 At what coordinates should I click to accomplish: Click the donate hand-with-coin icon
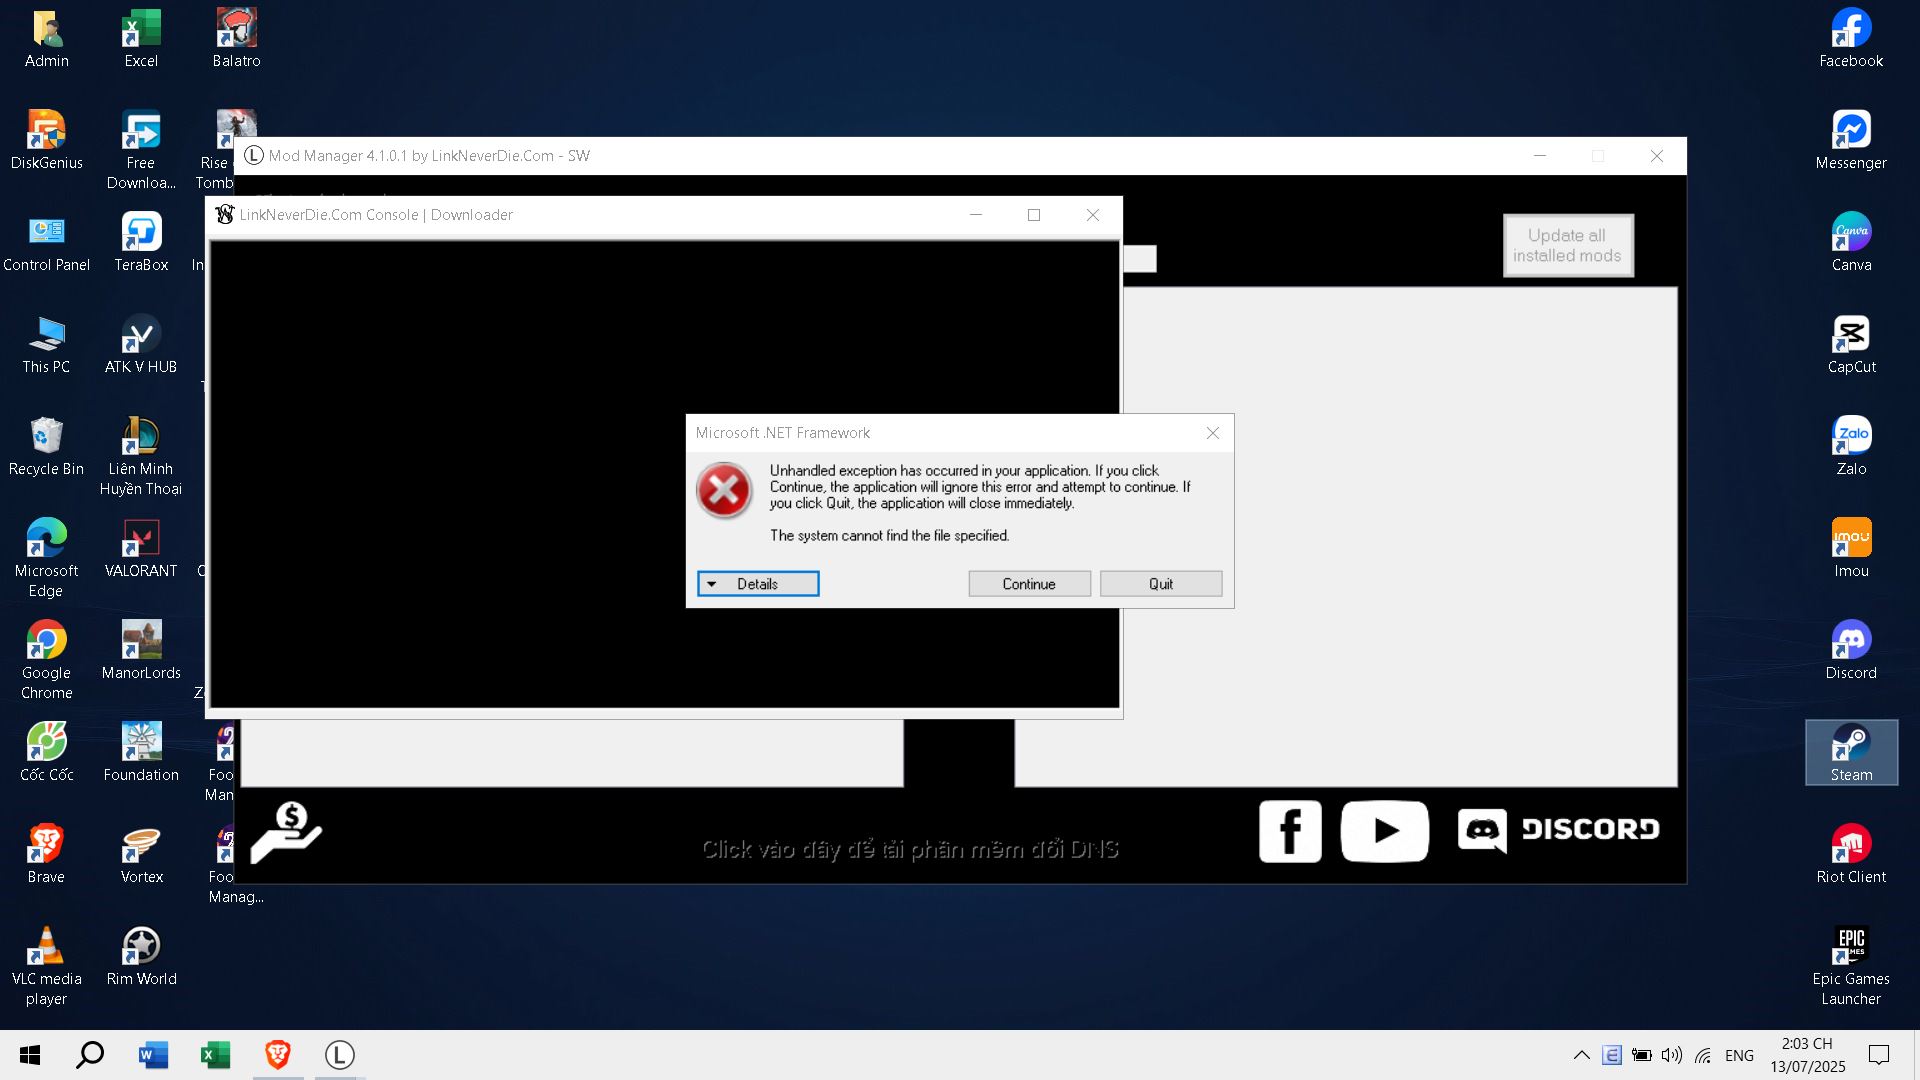[x=286, y=832]
